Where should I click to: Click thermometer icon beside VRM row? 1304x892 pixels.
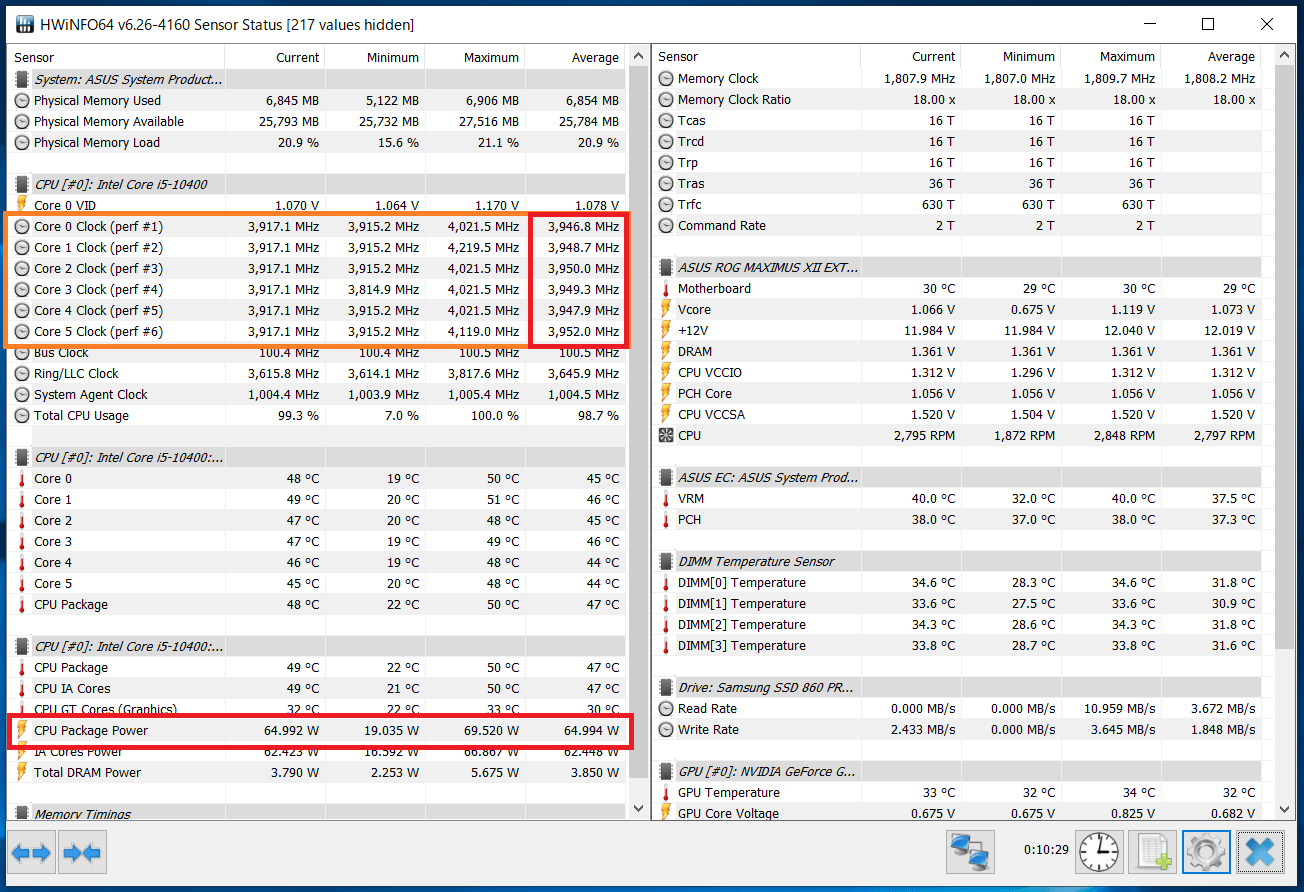point(666,498)
